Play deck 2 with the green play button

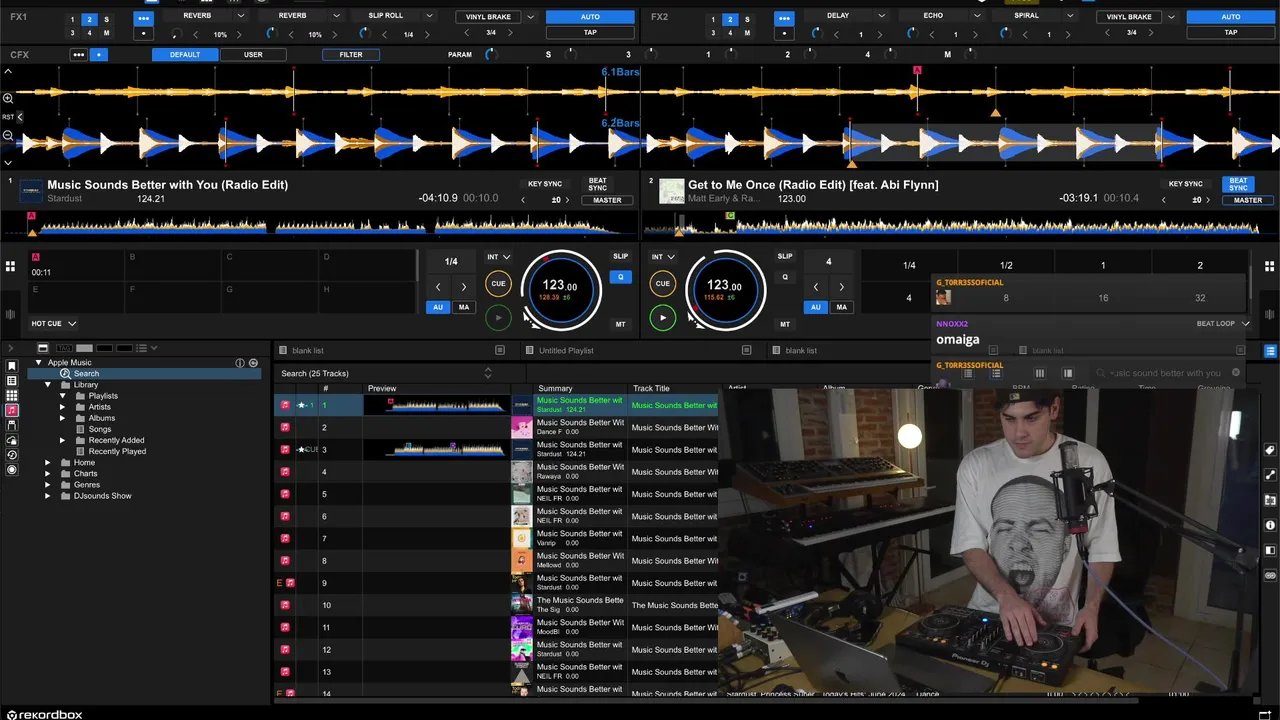(x=662, y=317)
